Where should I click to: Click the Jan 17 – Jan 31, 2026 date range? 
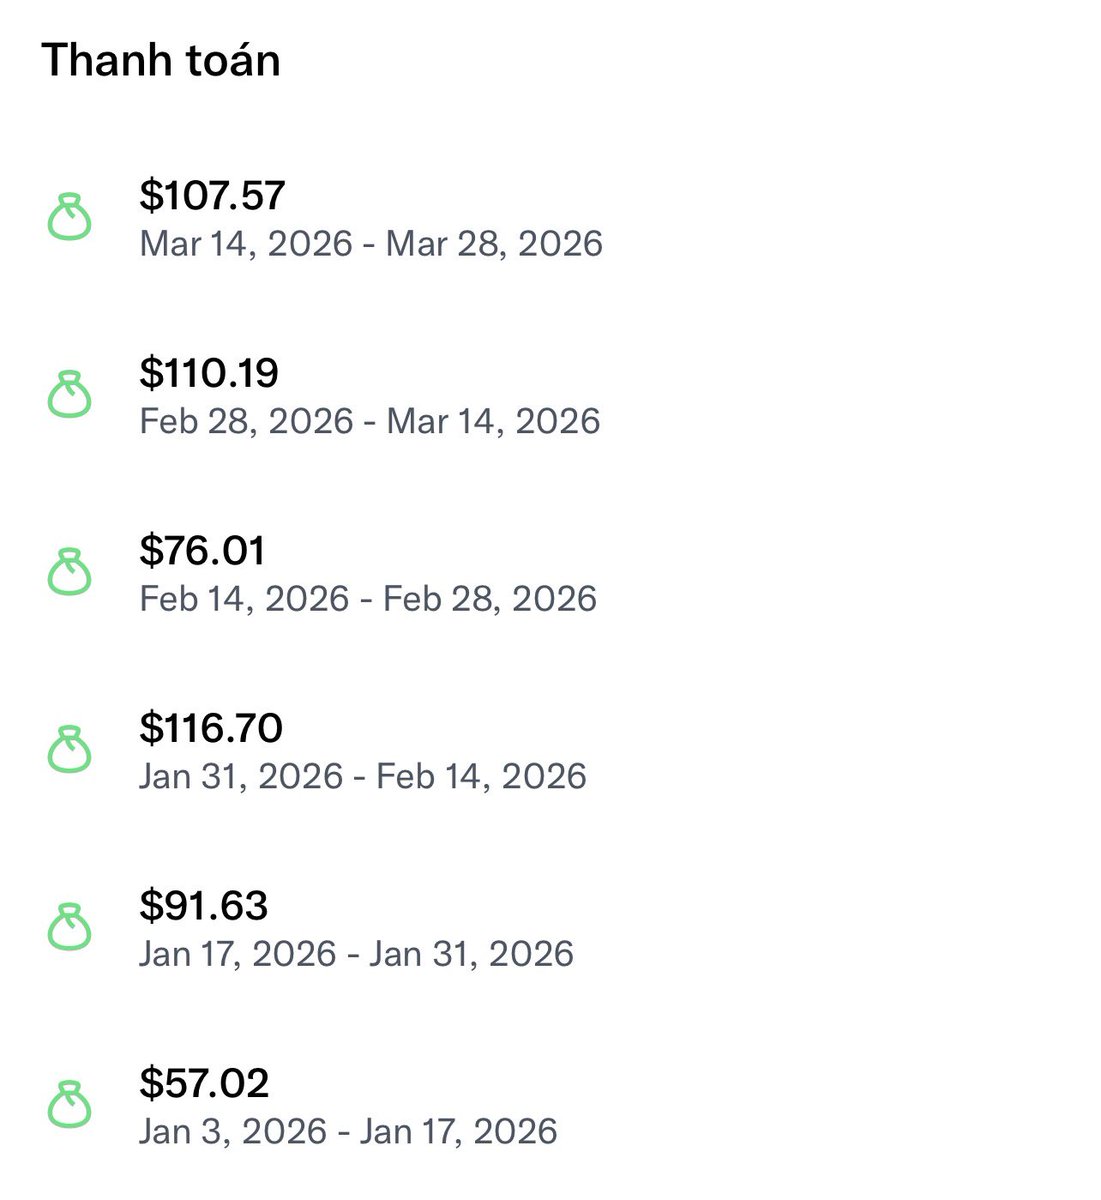(357, 954)
